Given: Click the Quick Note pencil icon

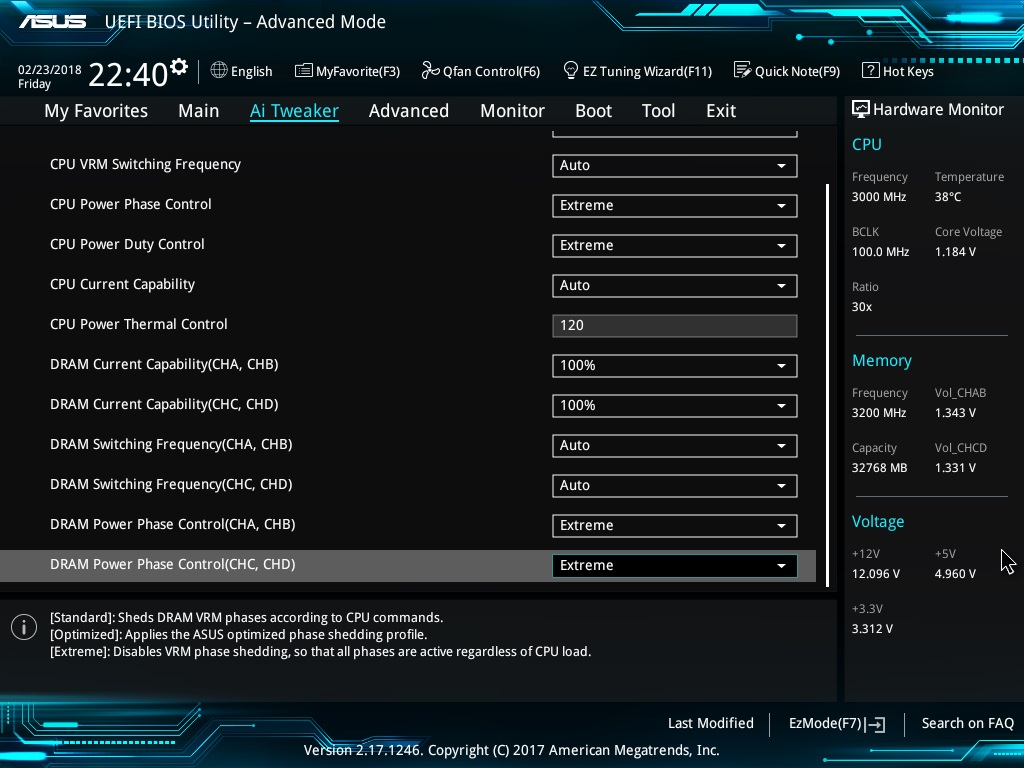Looking at the screenshot, I should tap(743, 70).
